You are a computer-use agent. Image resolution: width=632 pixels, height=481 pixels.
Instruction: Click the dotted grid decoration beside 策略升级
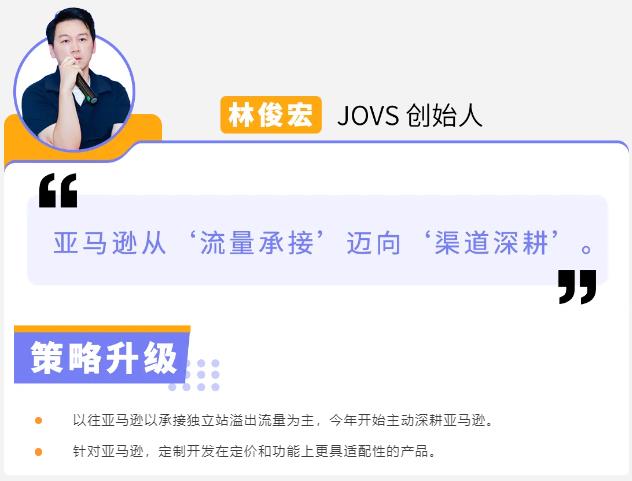[195, 375]
